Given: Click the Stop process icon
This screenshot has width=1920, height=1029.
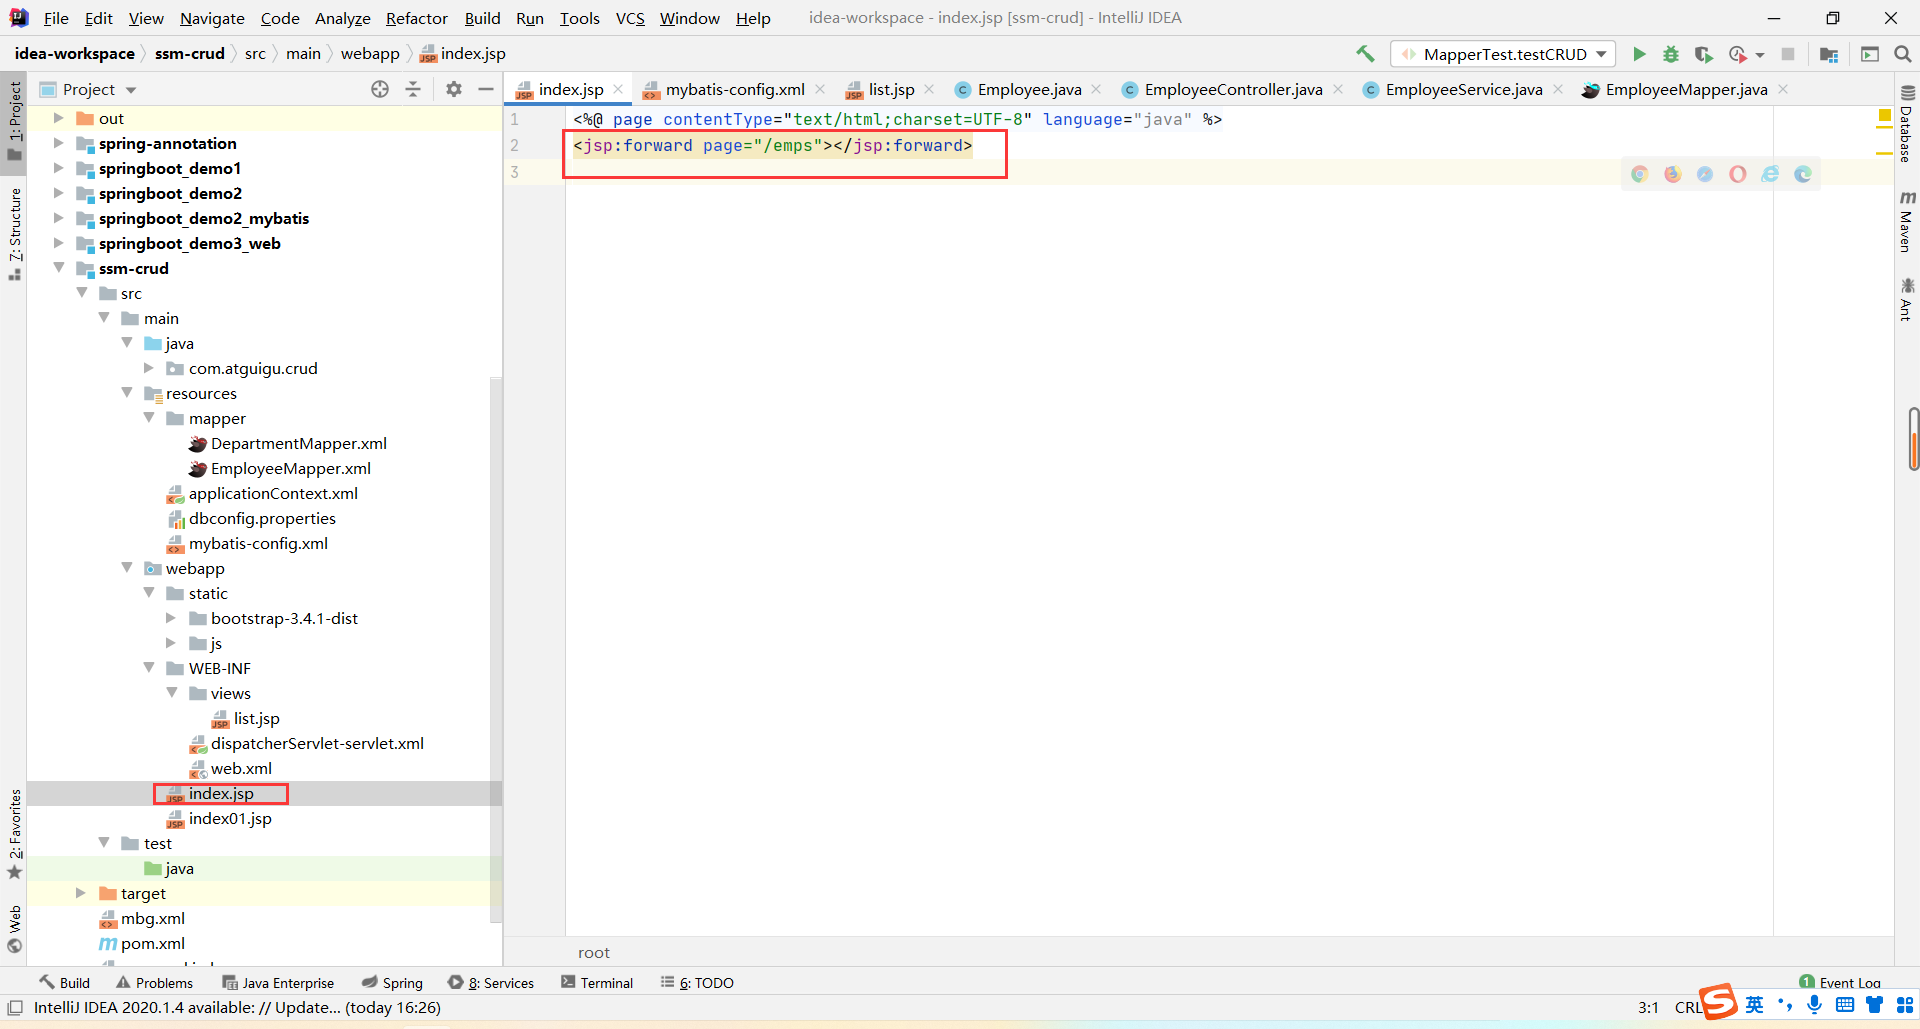Looking at the screenshot, I should (x=1788, y=54).
